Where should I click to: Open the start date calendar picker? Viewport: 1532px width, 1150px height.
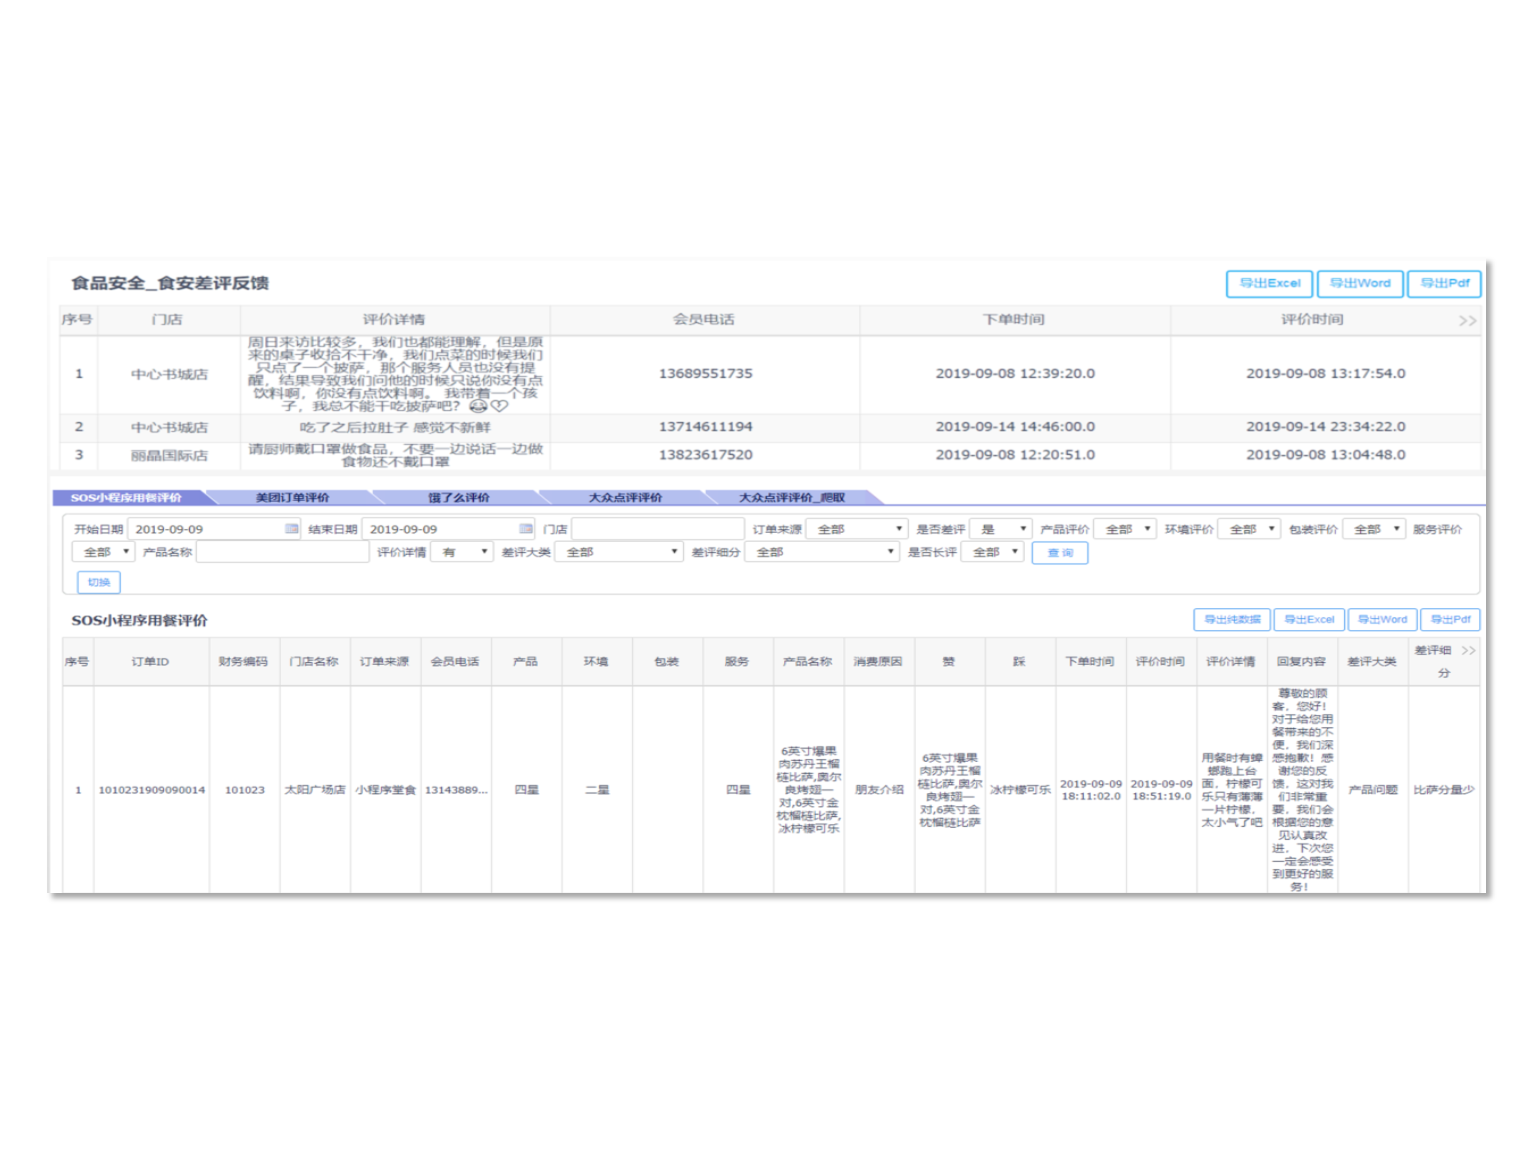[291, 529]
